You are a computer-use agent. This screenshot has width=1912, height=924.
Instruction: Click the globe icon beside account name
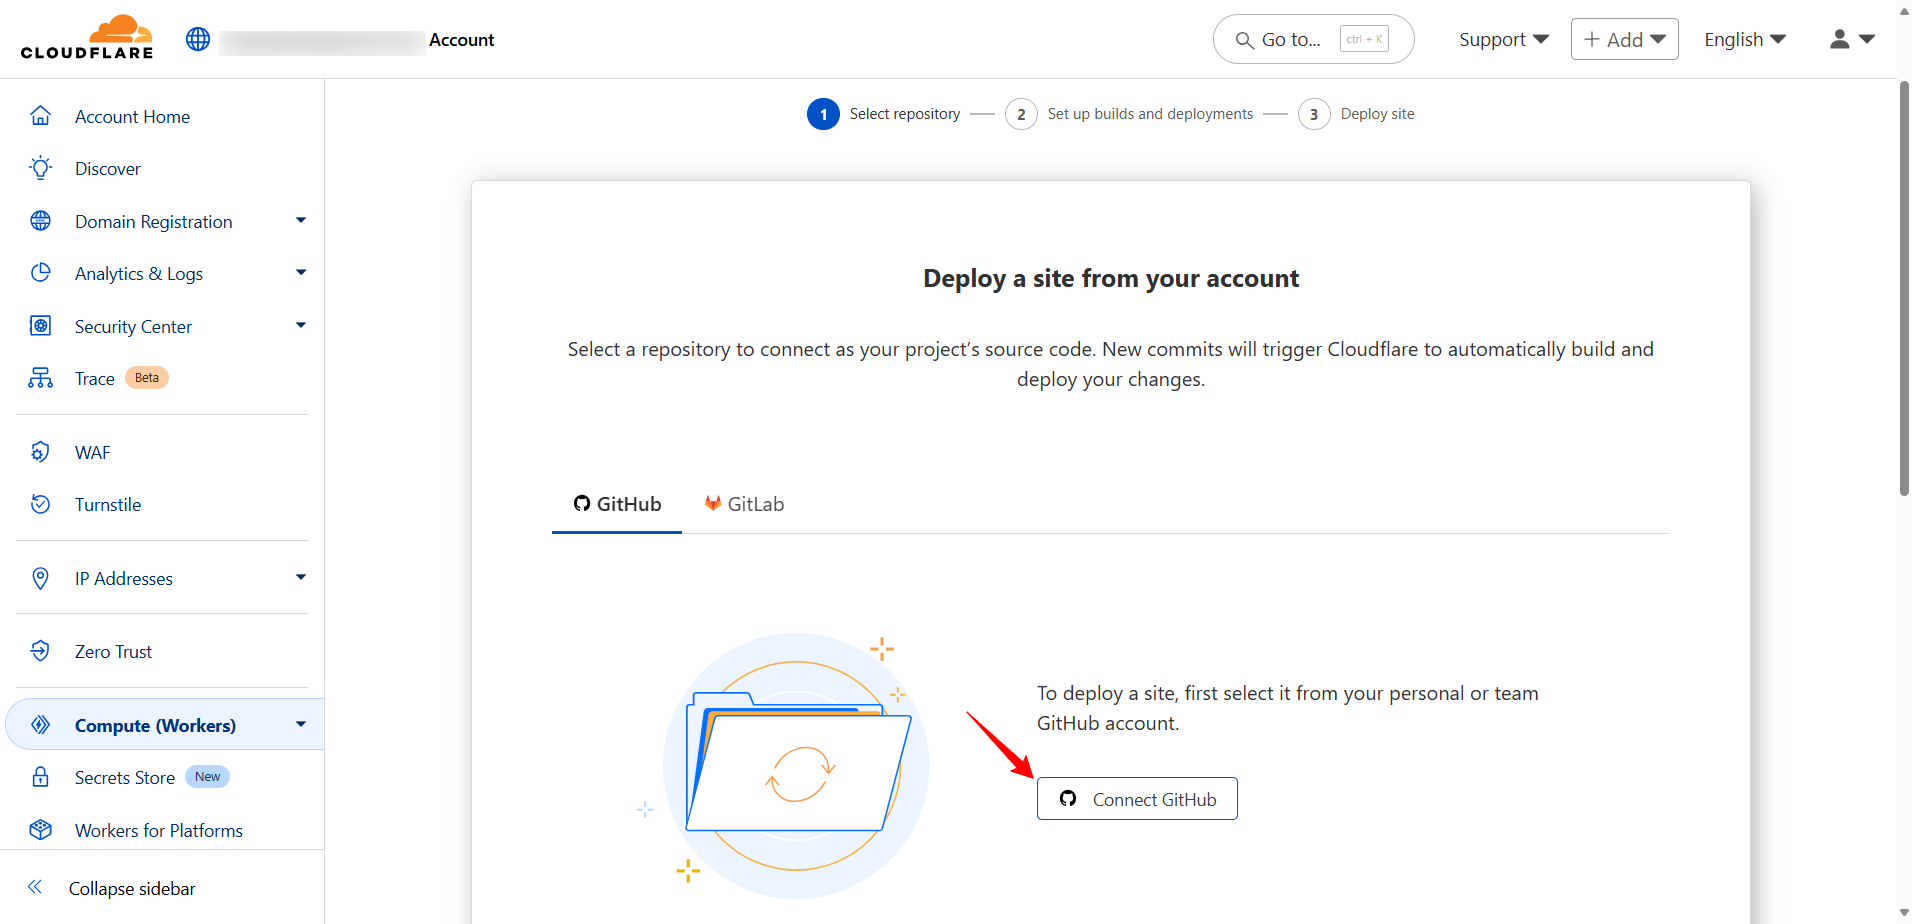[x=198, y=39]
